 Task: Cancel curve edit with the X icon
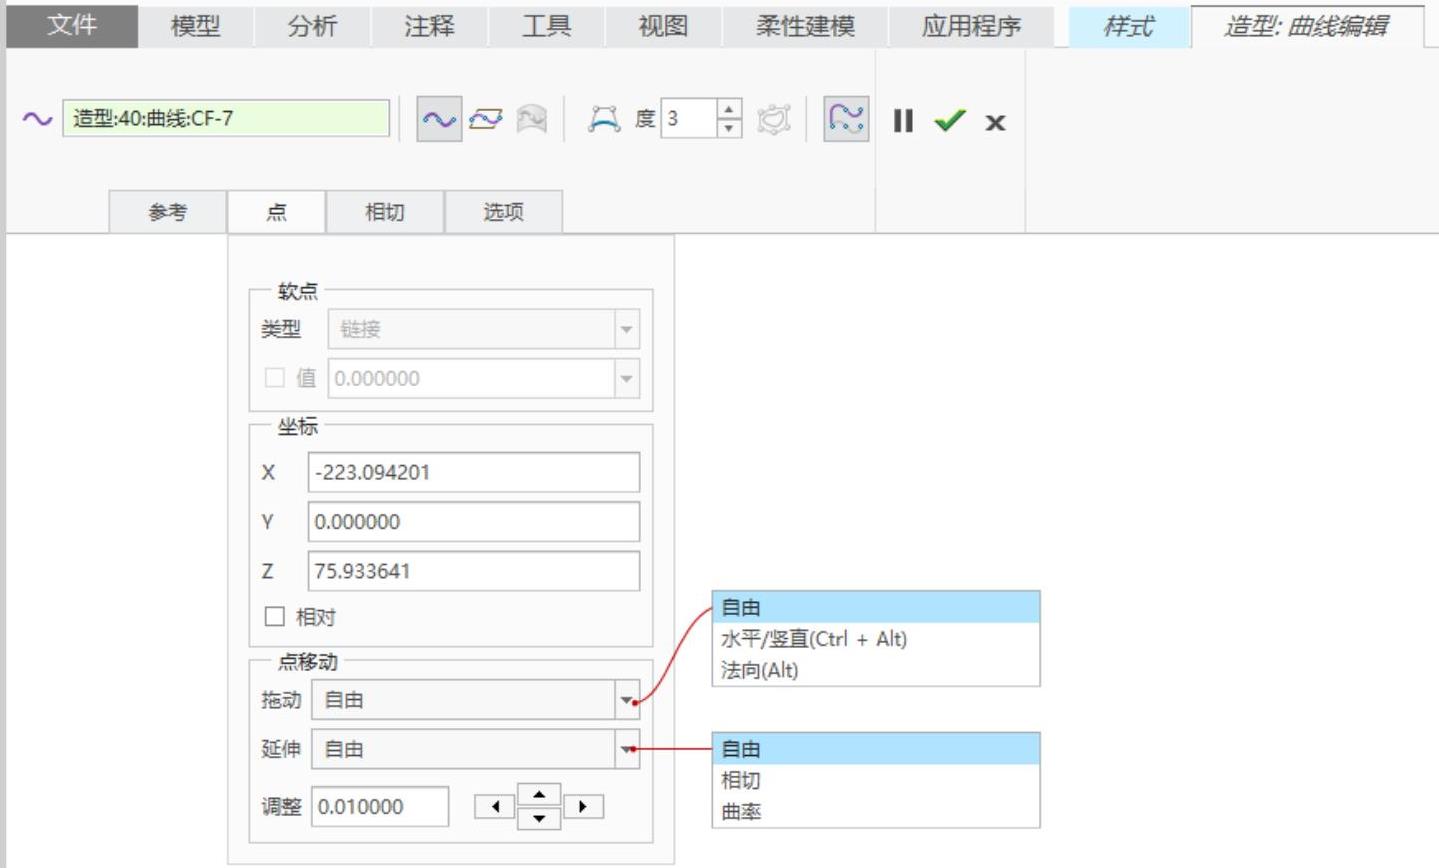click(x=994, y=122)
